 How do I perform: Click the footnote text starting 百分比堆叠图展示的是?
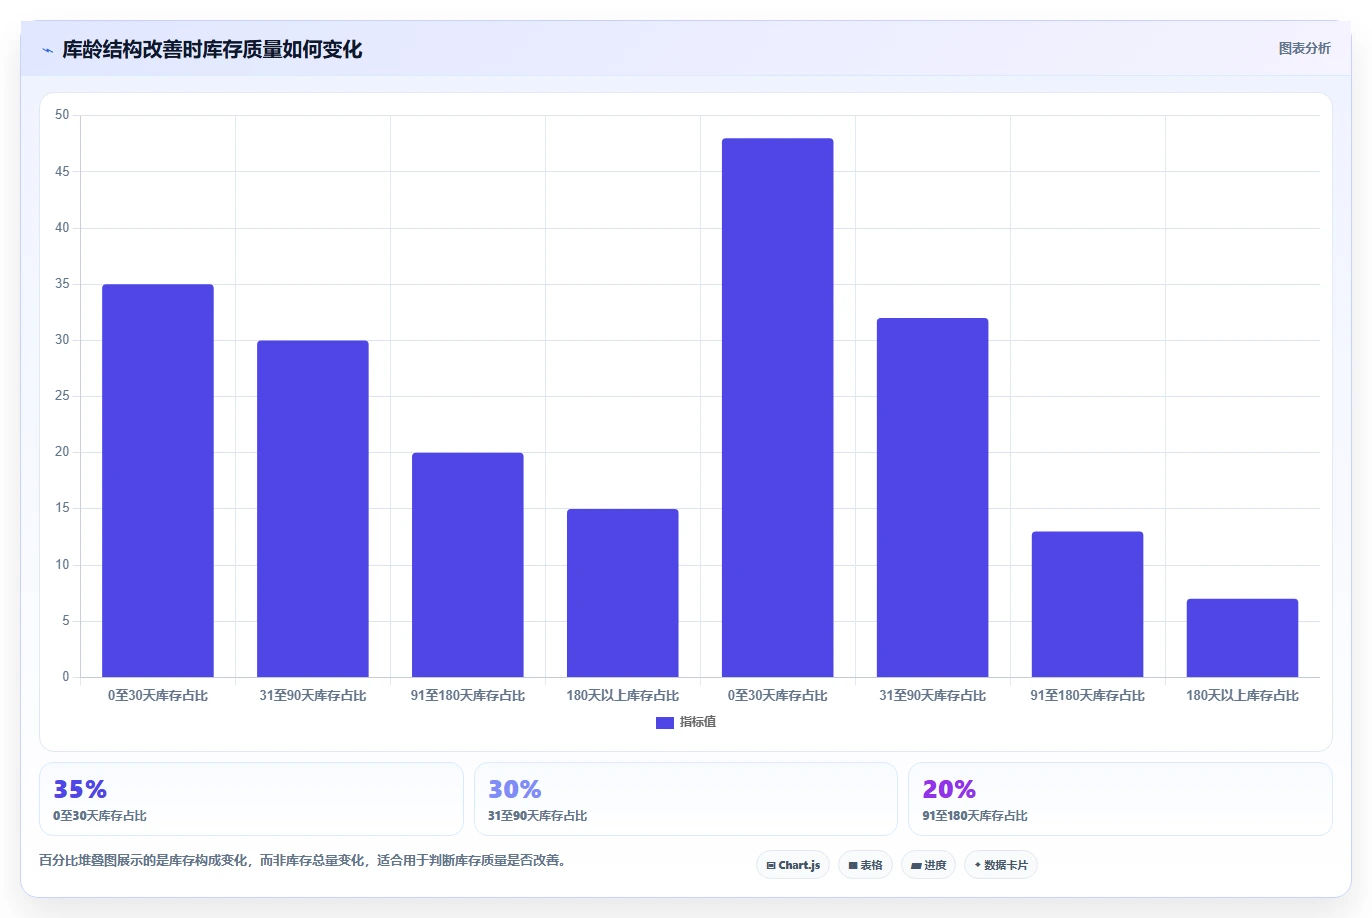[x=305, y=860]
